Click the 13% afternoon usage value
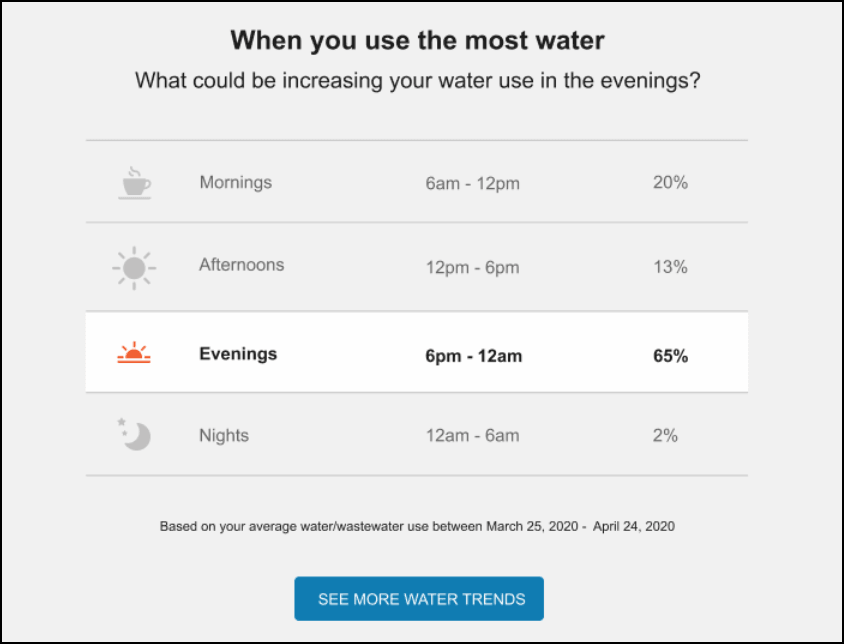This screenshot has height=644, width=844. pyautogui.click(x=670, y=267)
